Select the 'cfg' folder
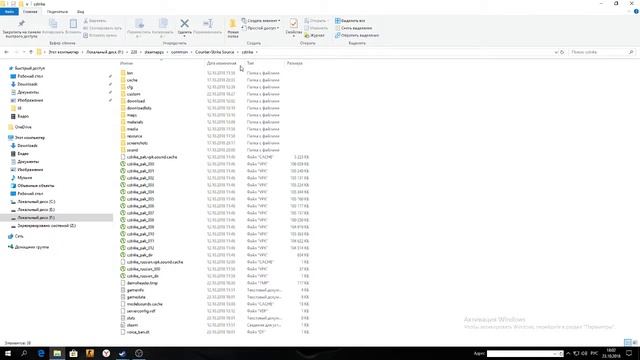 click(x=130, y=87)
